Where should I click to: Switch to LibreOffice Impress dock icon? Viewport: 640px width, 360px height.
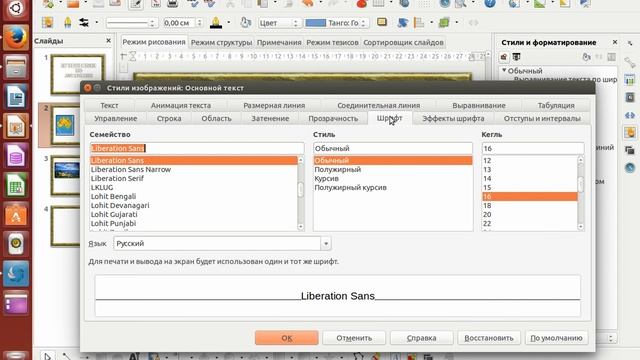(x=16, y=126)
